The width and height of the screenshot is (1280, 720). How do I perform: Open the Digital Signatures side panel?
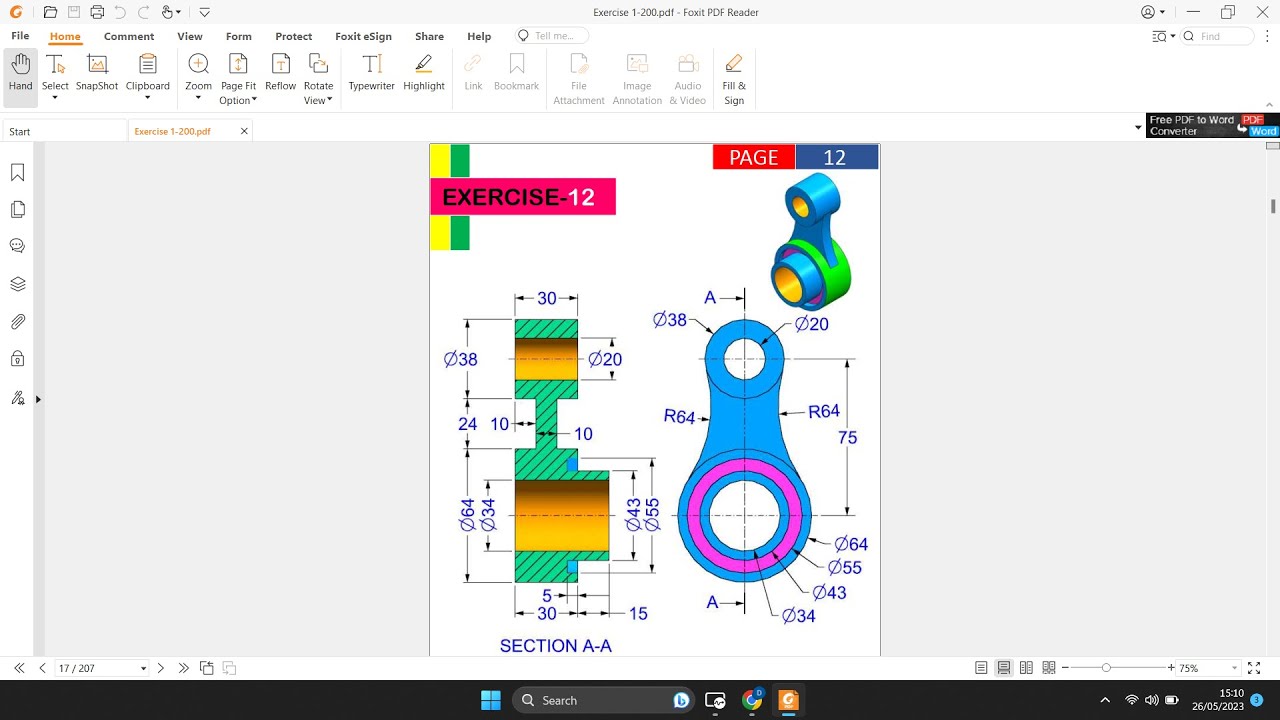pyautogui.click(x=17, y=398)
